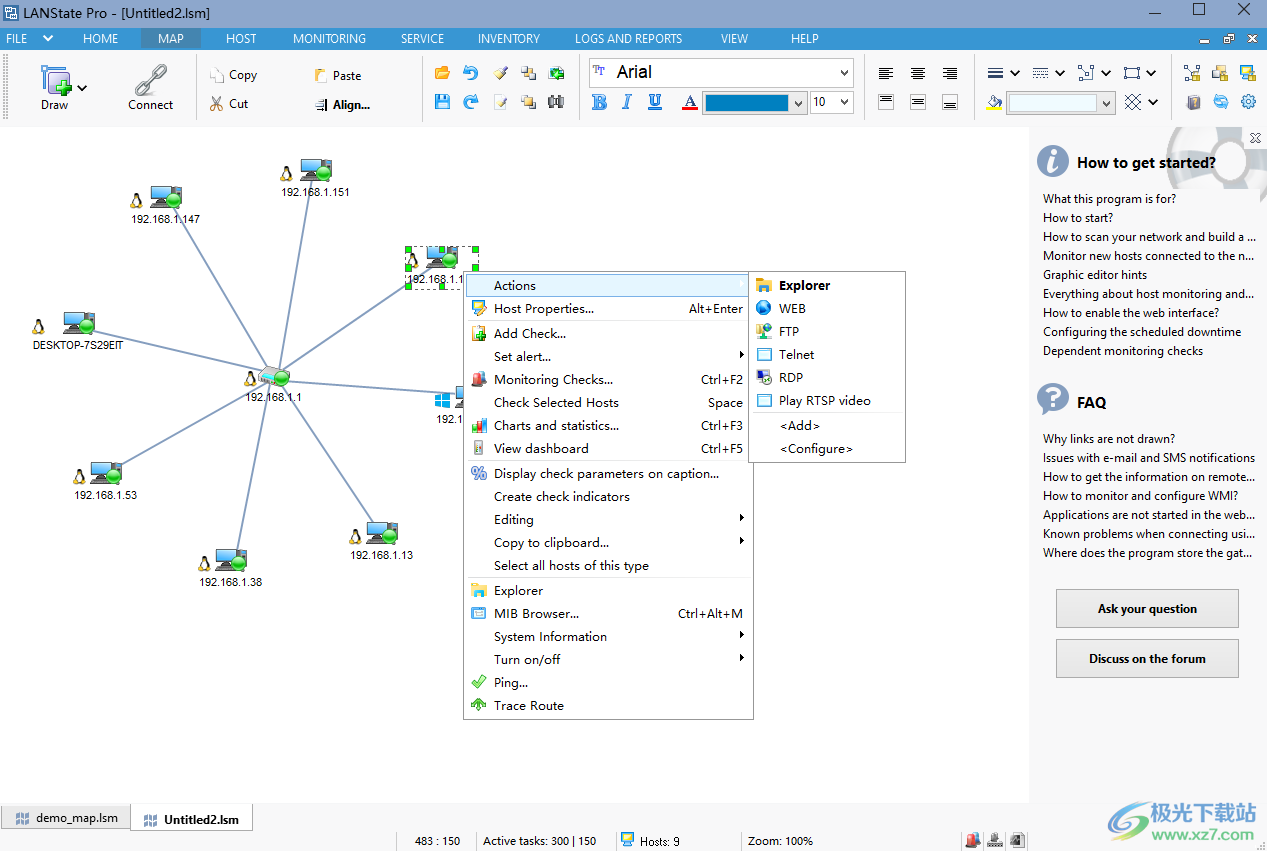Choose Host Properties in context menu

(543, 309)
